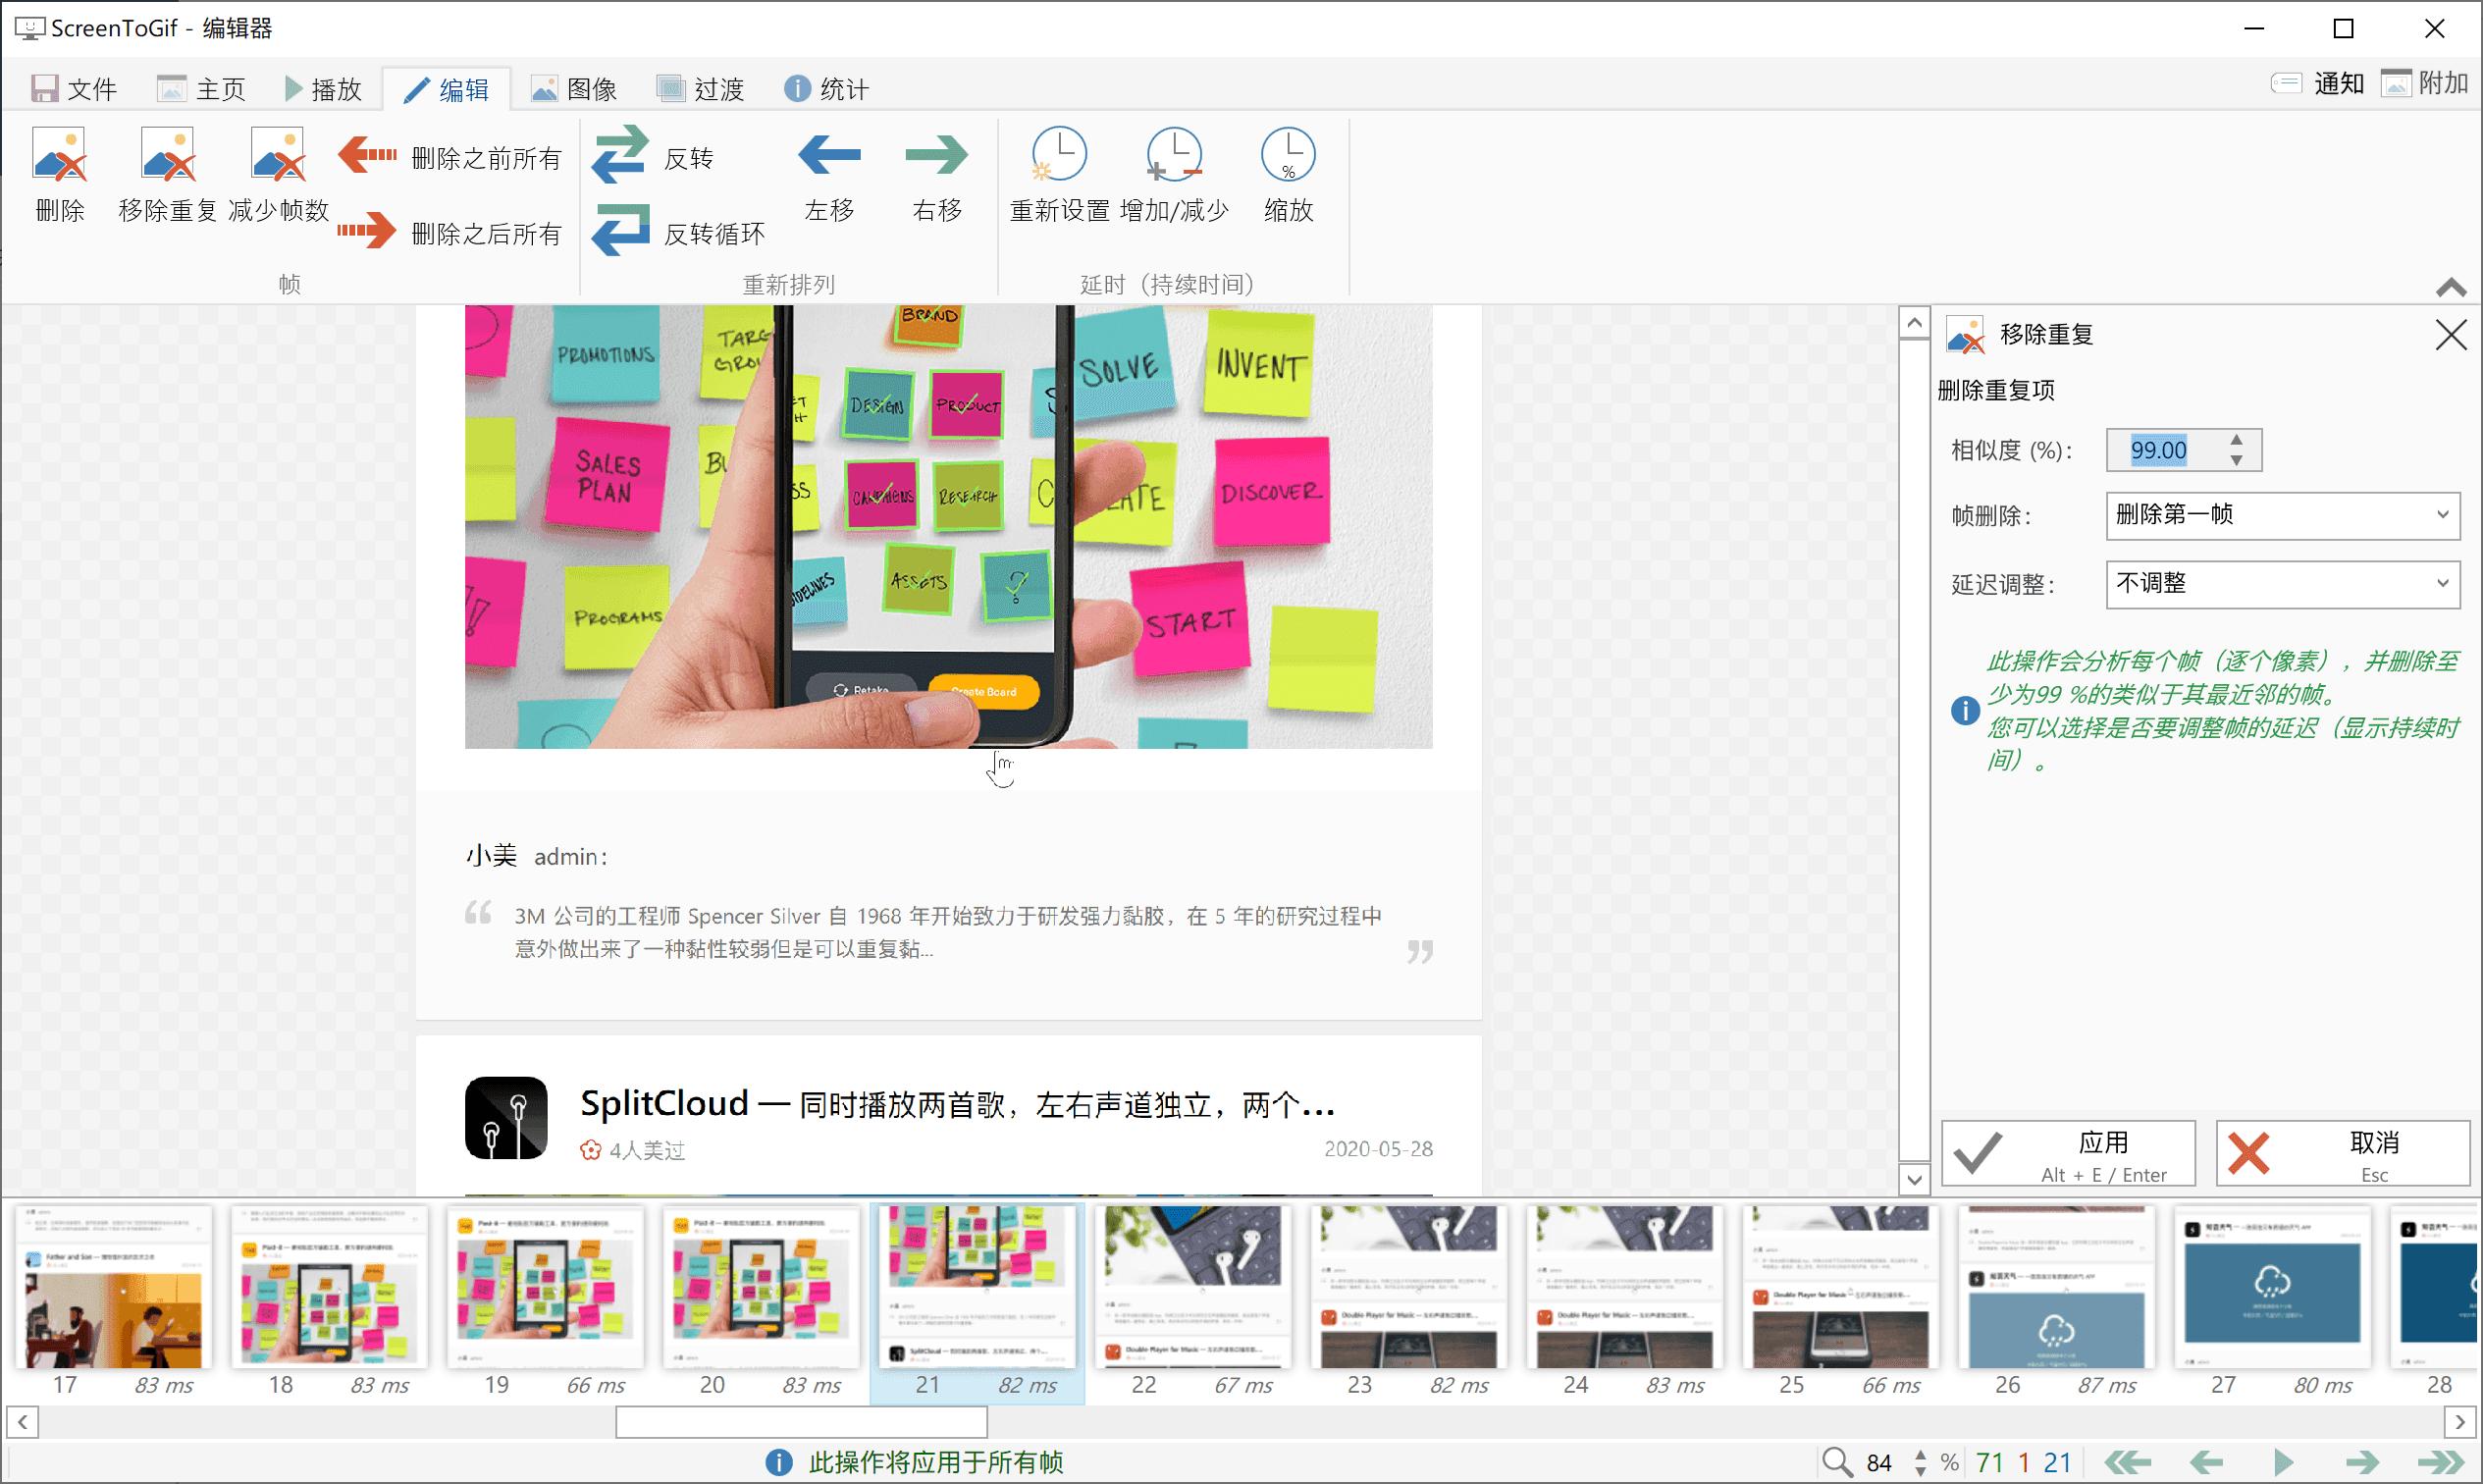Viewport: 2483px width, 1484px height.
Task: Select the 反转循环 reverse loop icon
Action: [x=621, y=231]
